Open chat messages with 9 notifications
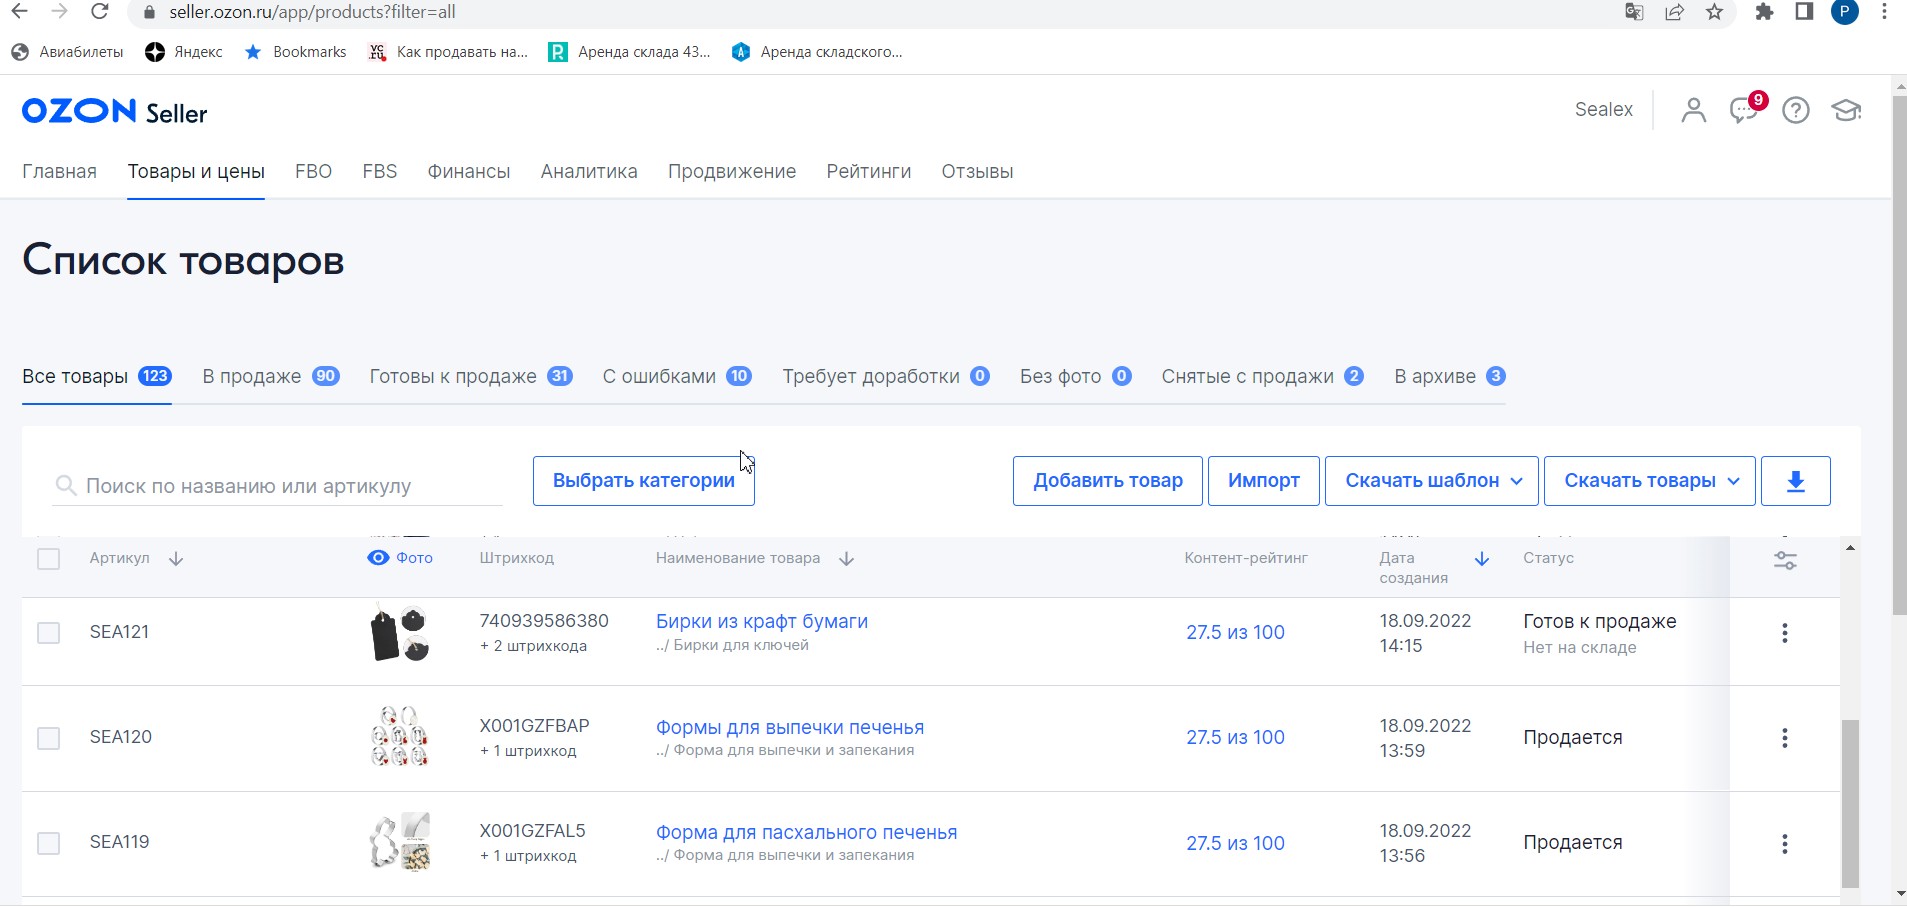 click(x=1744, y=110)
